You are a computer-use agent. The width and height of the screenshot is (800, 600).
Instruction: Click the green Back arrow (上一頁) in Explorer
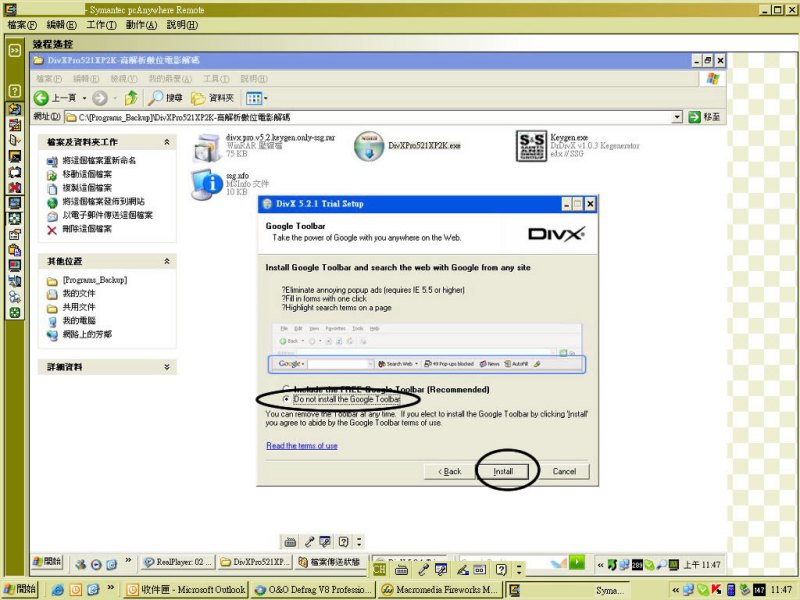(x=41, y=98)
